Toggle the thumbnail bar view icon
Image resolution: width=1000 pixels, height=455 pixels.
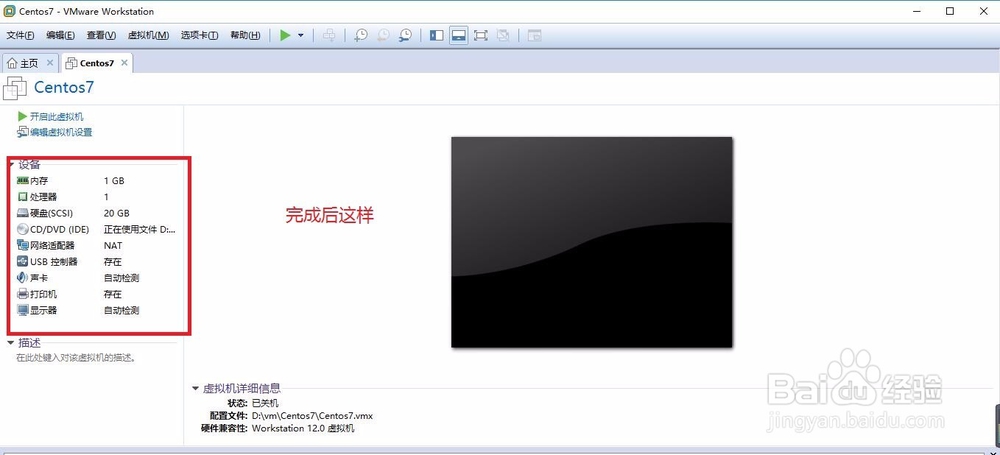tap(458, 36)
